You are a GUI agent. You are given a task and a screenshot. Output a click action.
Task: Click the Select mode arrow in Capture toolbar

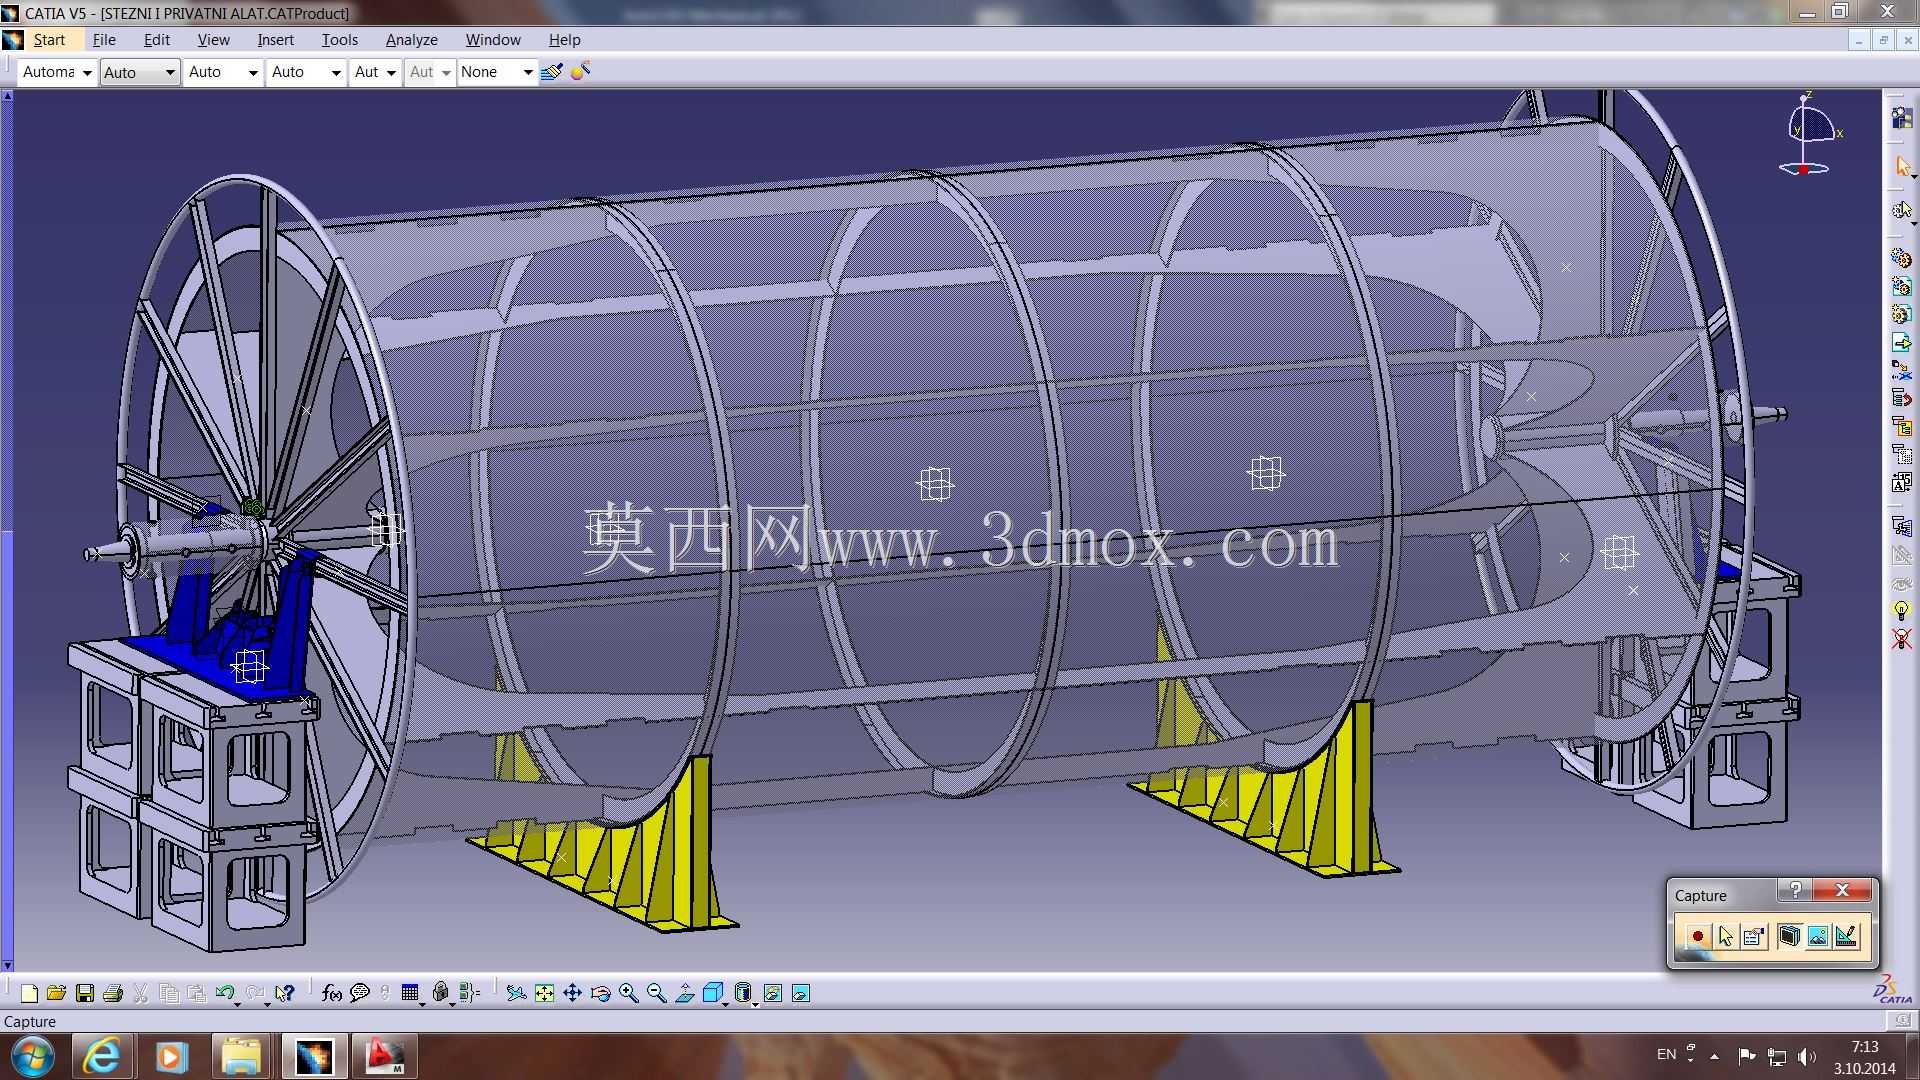(1725, 937)
